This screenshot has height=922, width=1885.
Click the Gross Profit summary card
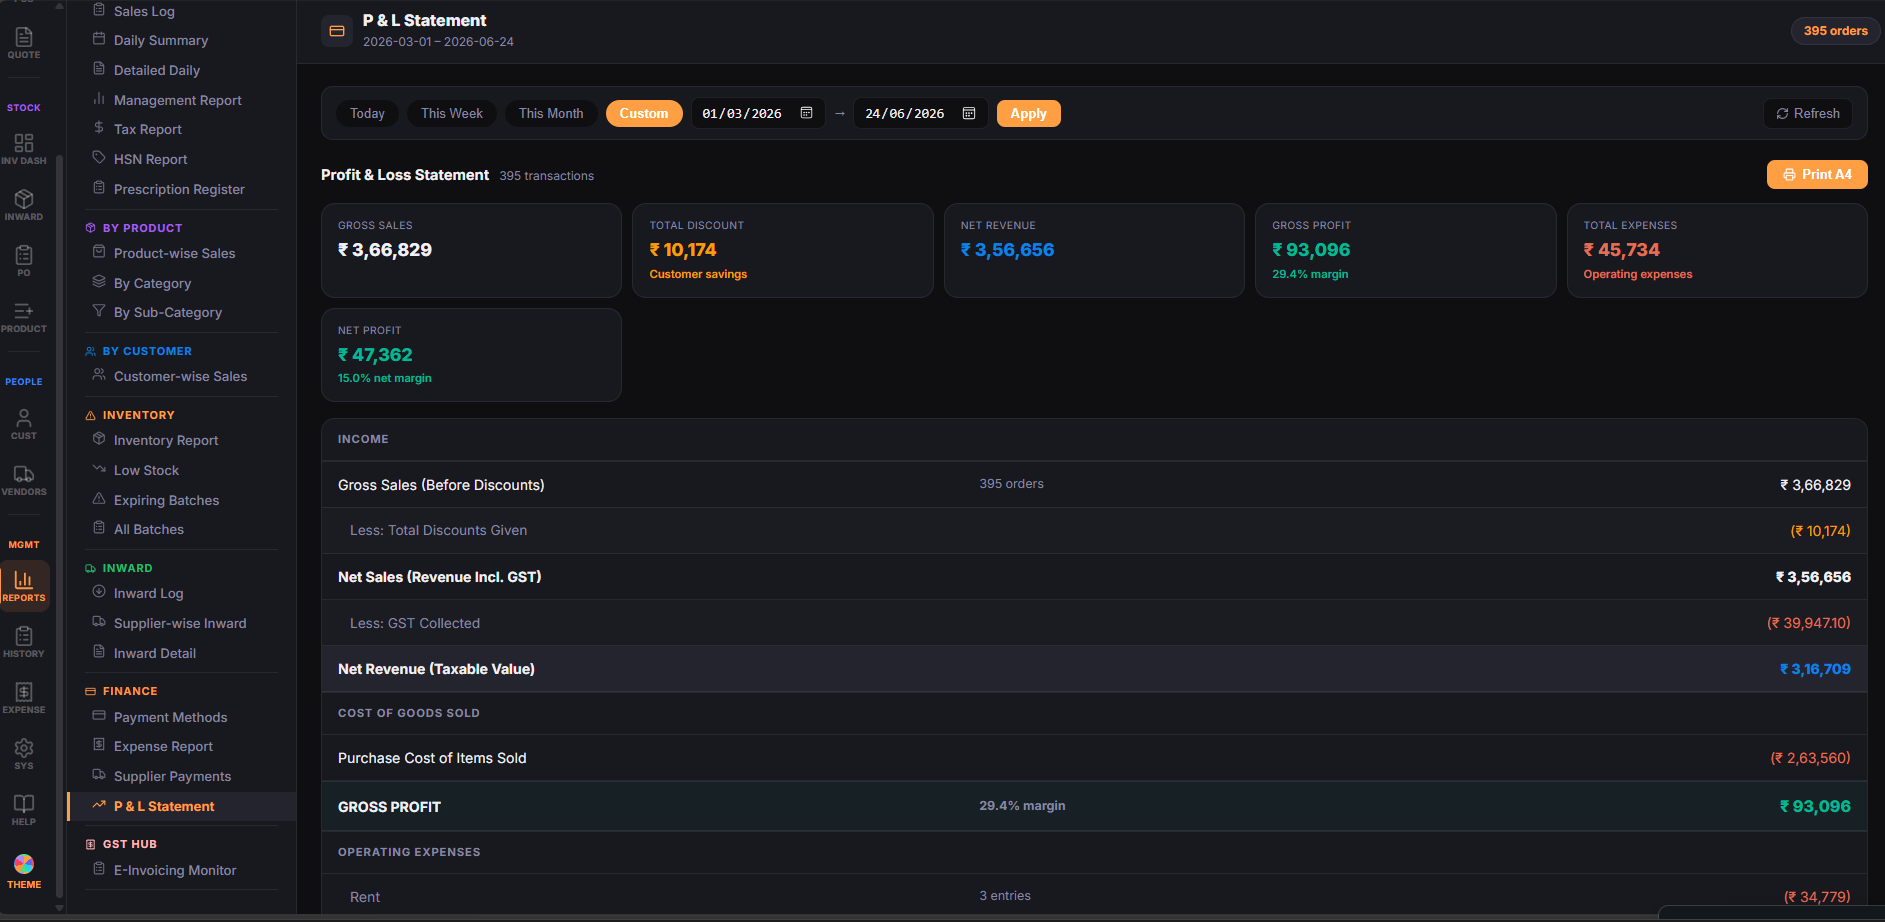1405,250
